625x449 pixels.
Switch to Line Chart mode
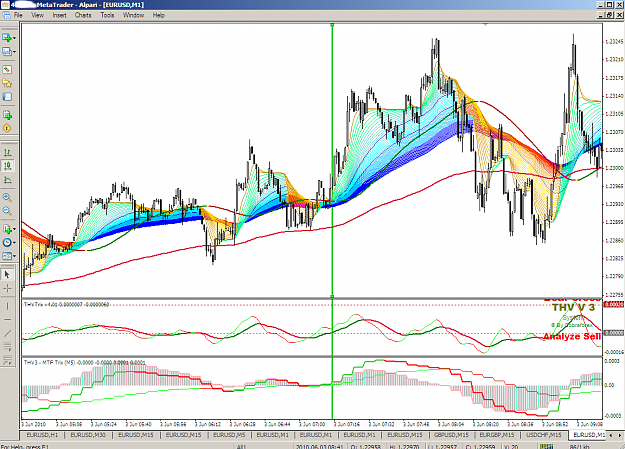(7, 180)
